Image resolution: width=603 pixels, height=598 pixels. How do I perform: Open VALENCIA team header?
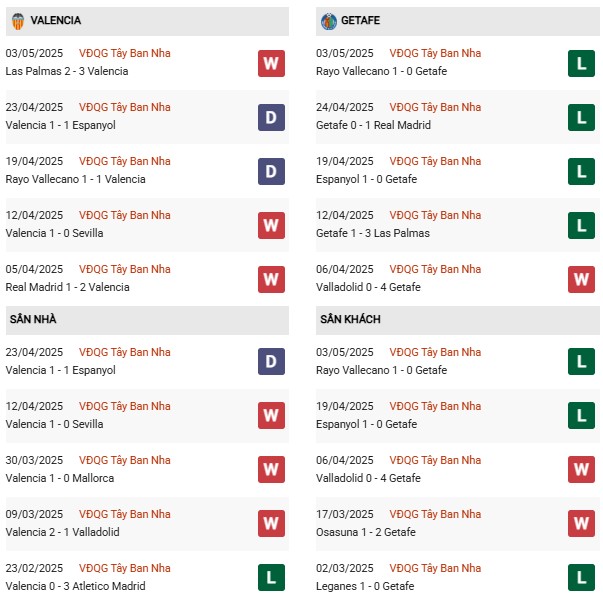coord(147,22)
